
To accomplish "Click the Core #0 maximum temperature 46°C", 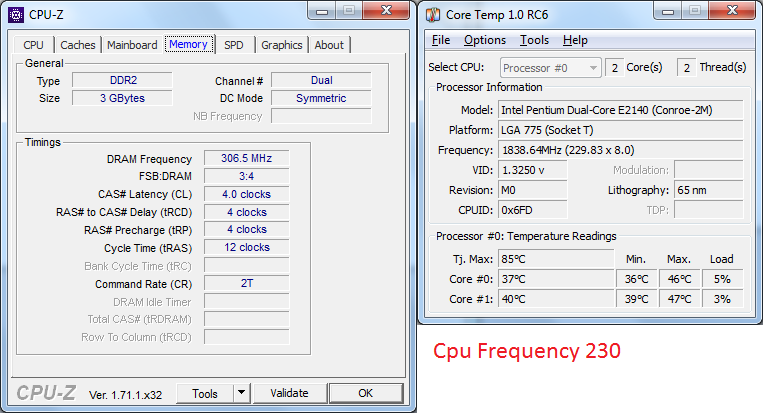I will click(x=679, y=279).
